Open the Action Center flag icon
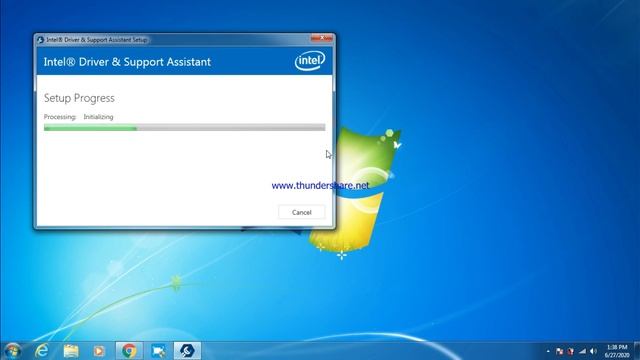640x360 pixels. [560, 351]
